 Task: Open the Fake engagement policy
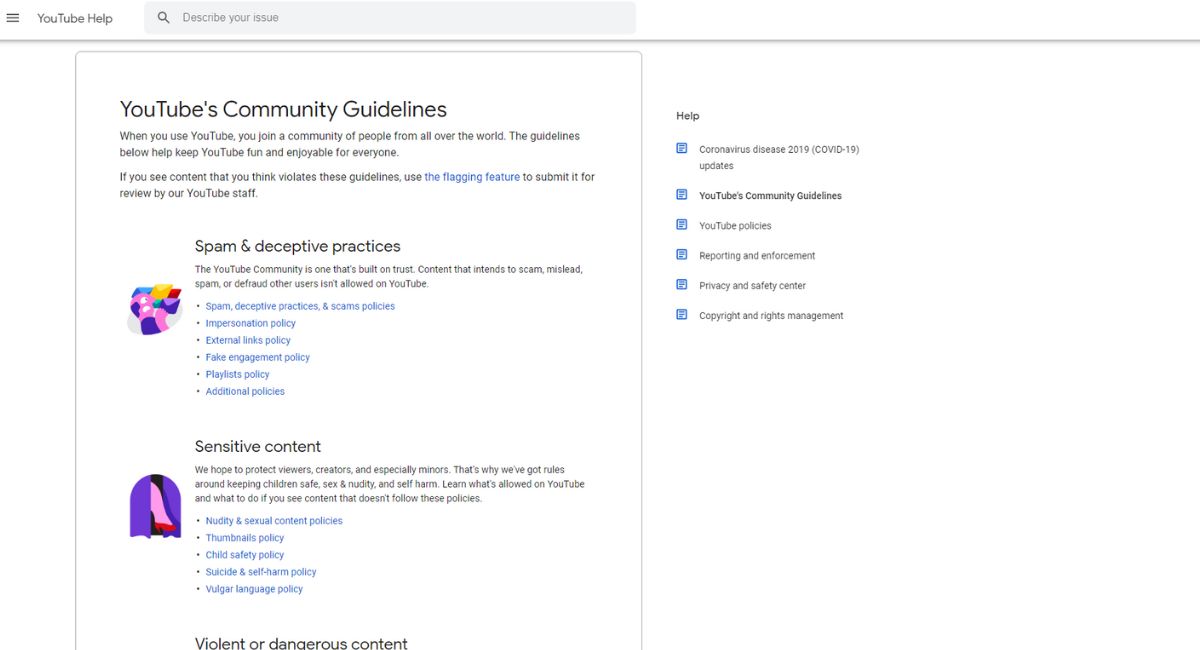click(258, 357)
